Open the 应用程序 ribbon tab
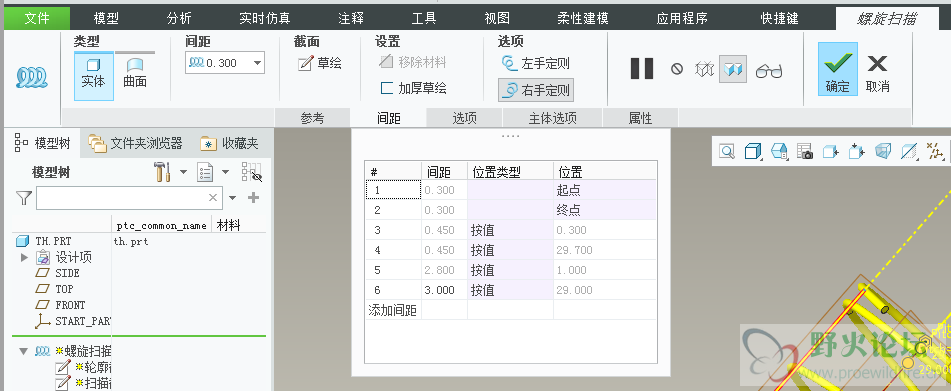Screen dimensions: 951x391 click(x=682, y=18)
